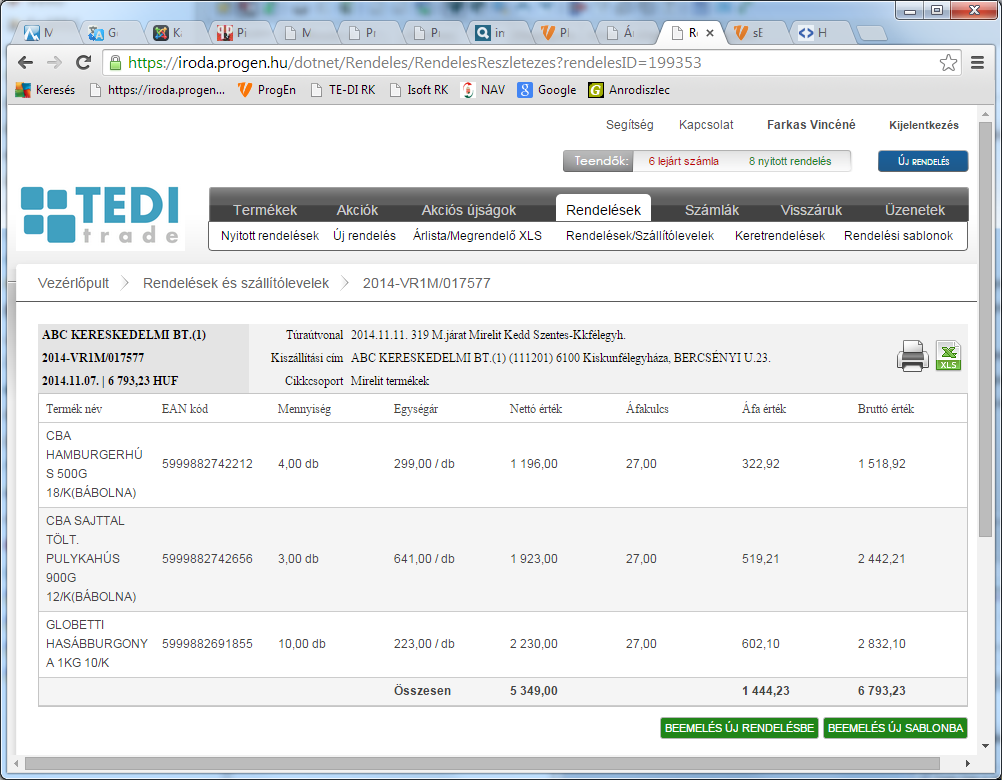The height and width of the screenshot is (780, 1002).
Task: Open the Keresés bookmark
Action: (x=45, y=90)
